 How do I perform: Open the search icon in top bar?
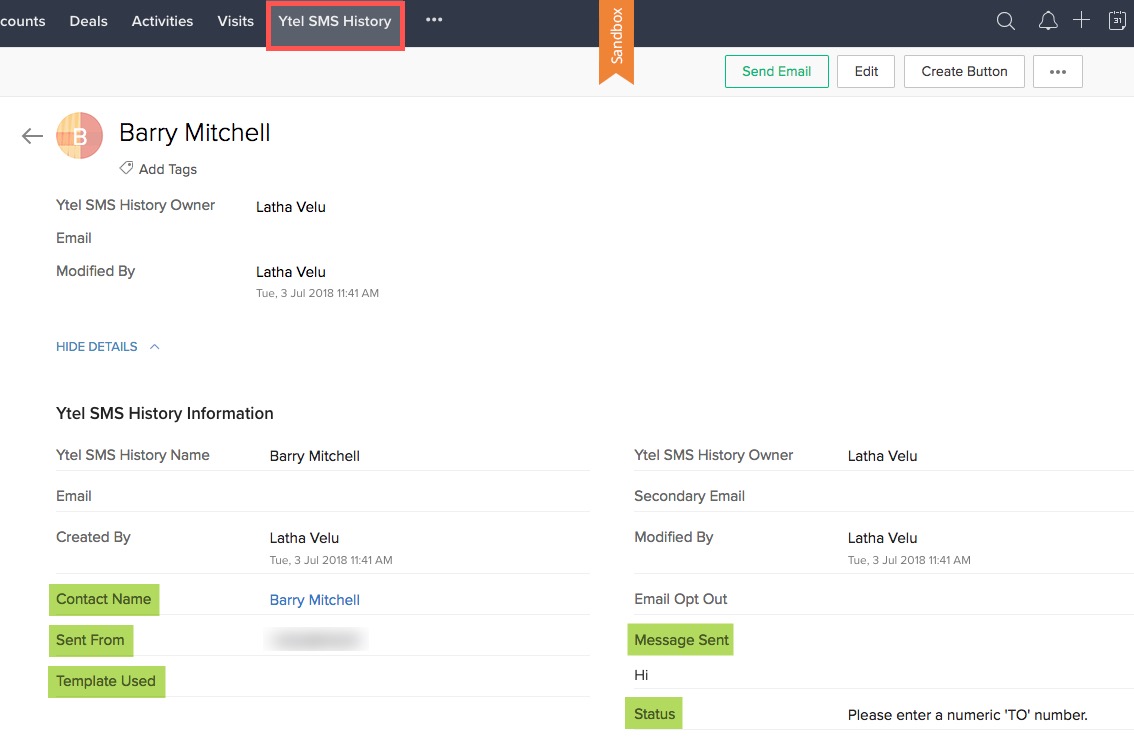pyautogui.click(x=1006, y=21)
